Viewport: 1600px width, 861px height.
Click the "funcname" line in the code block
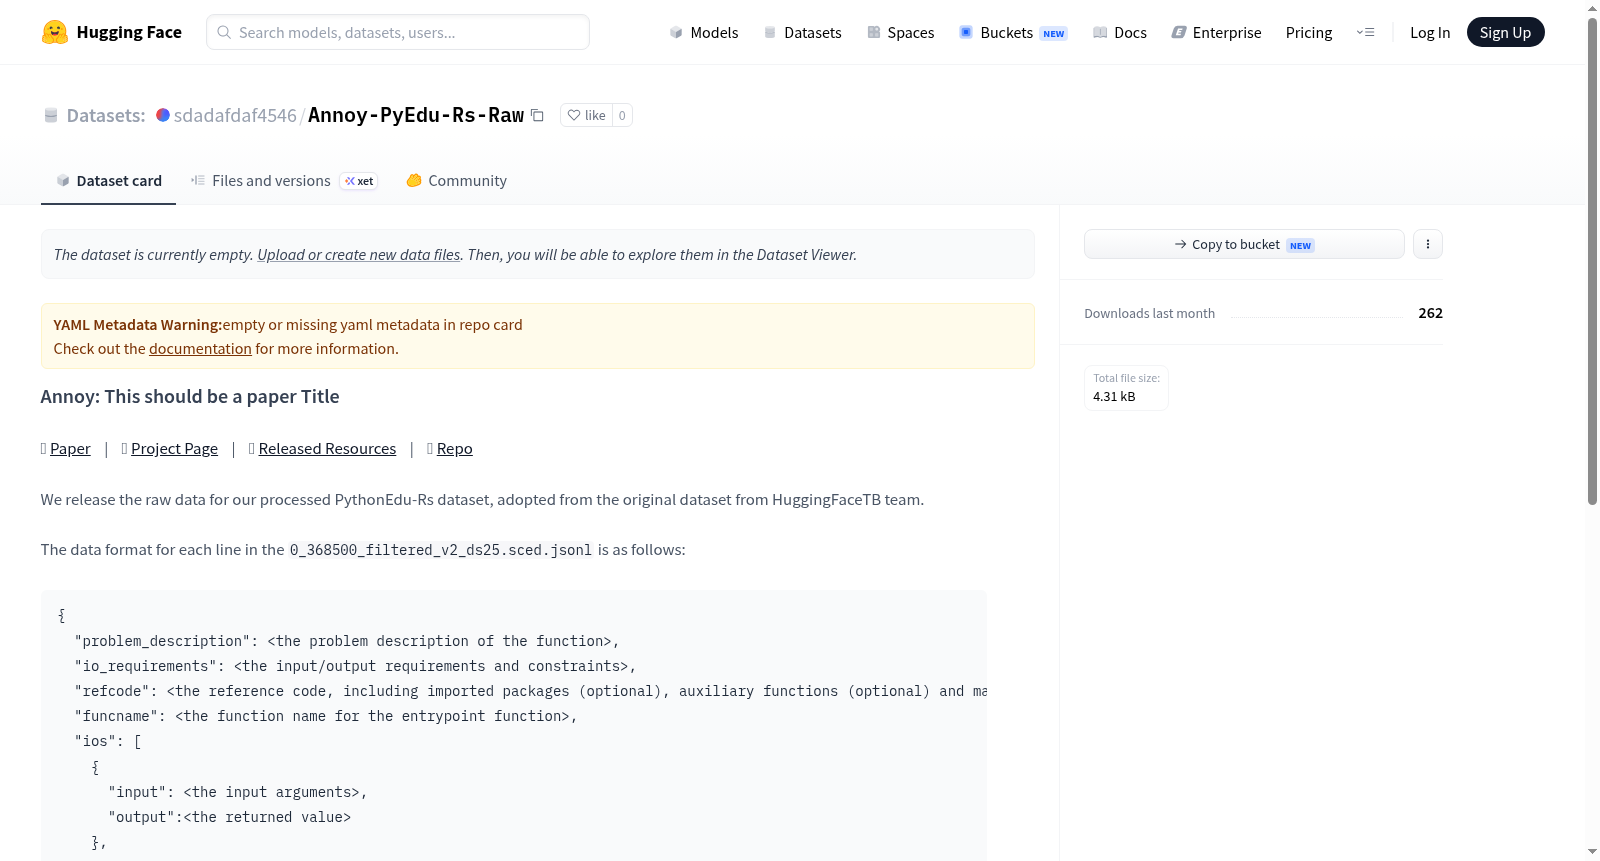coord(326,716)
